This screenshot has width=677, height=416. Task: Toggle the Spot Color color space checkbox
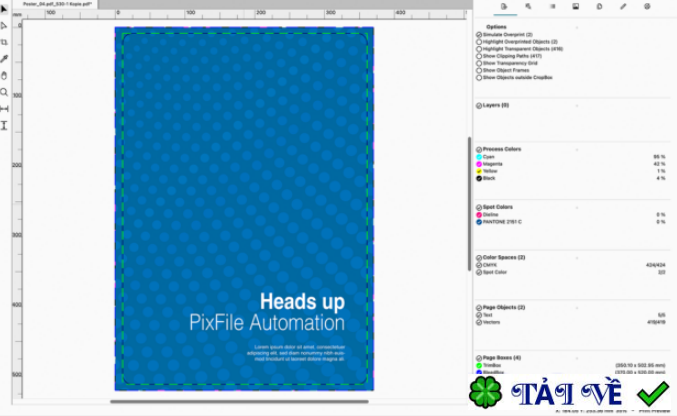[479, 272]
